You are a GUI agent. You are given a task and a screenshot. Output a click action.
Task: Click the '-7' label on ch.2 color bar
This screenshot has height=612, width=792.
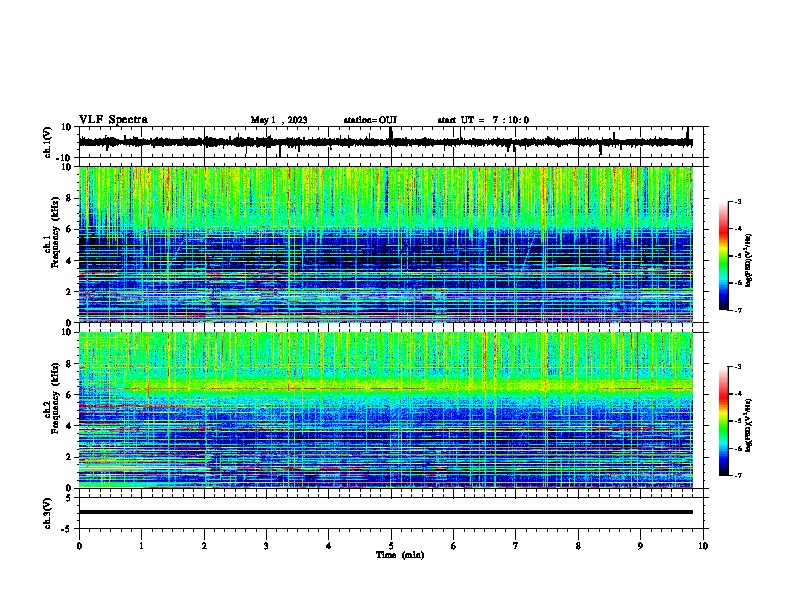[x=737, y=475]
